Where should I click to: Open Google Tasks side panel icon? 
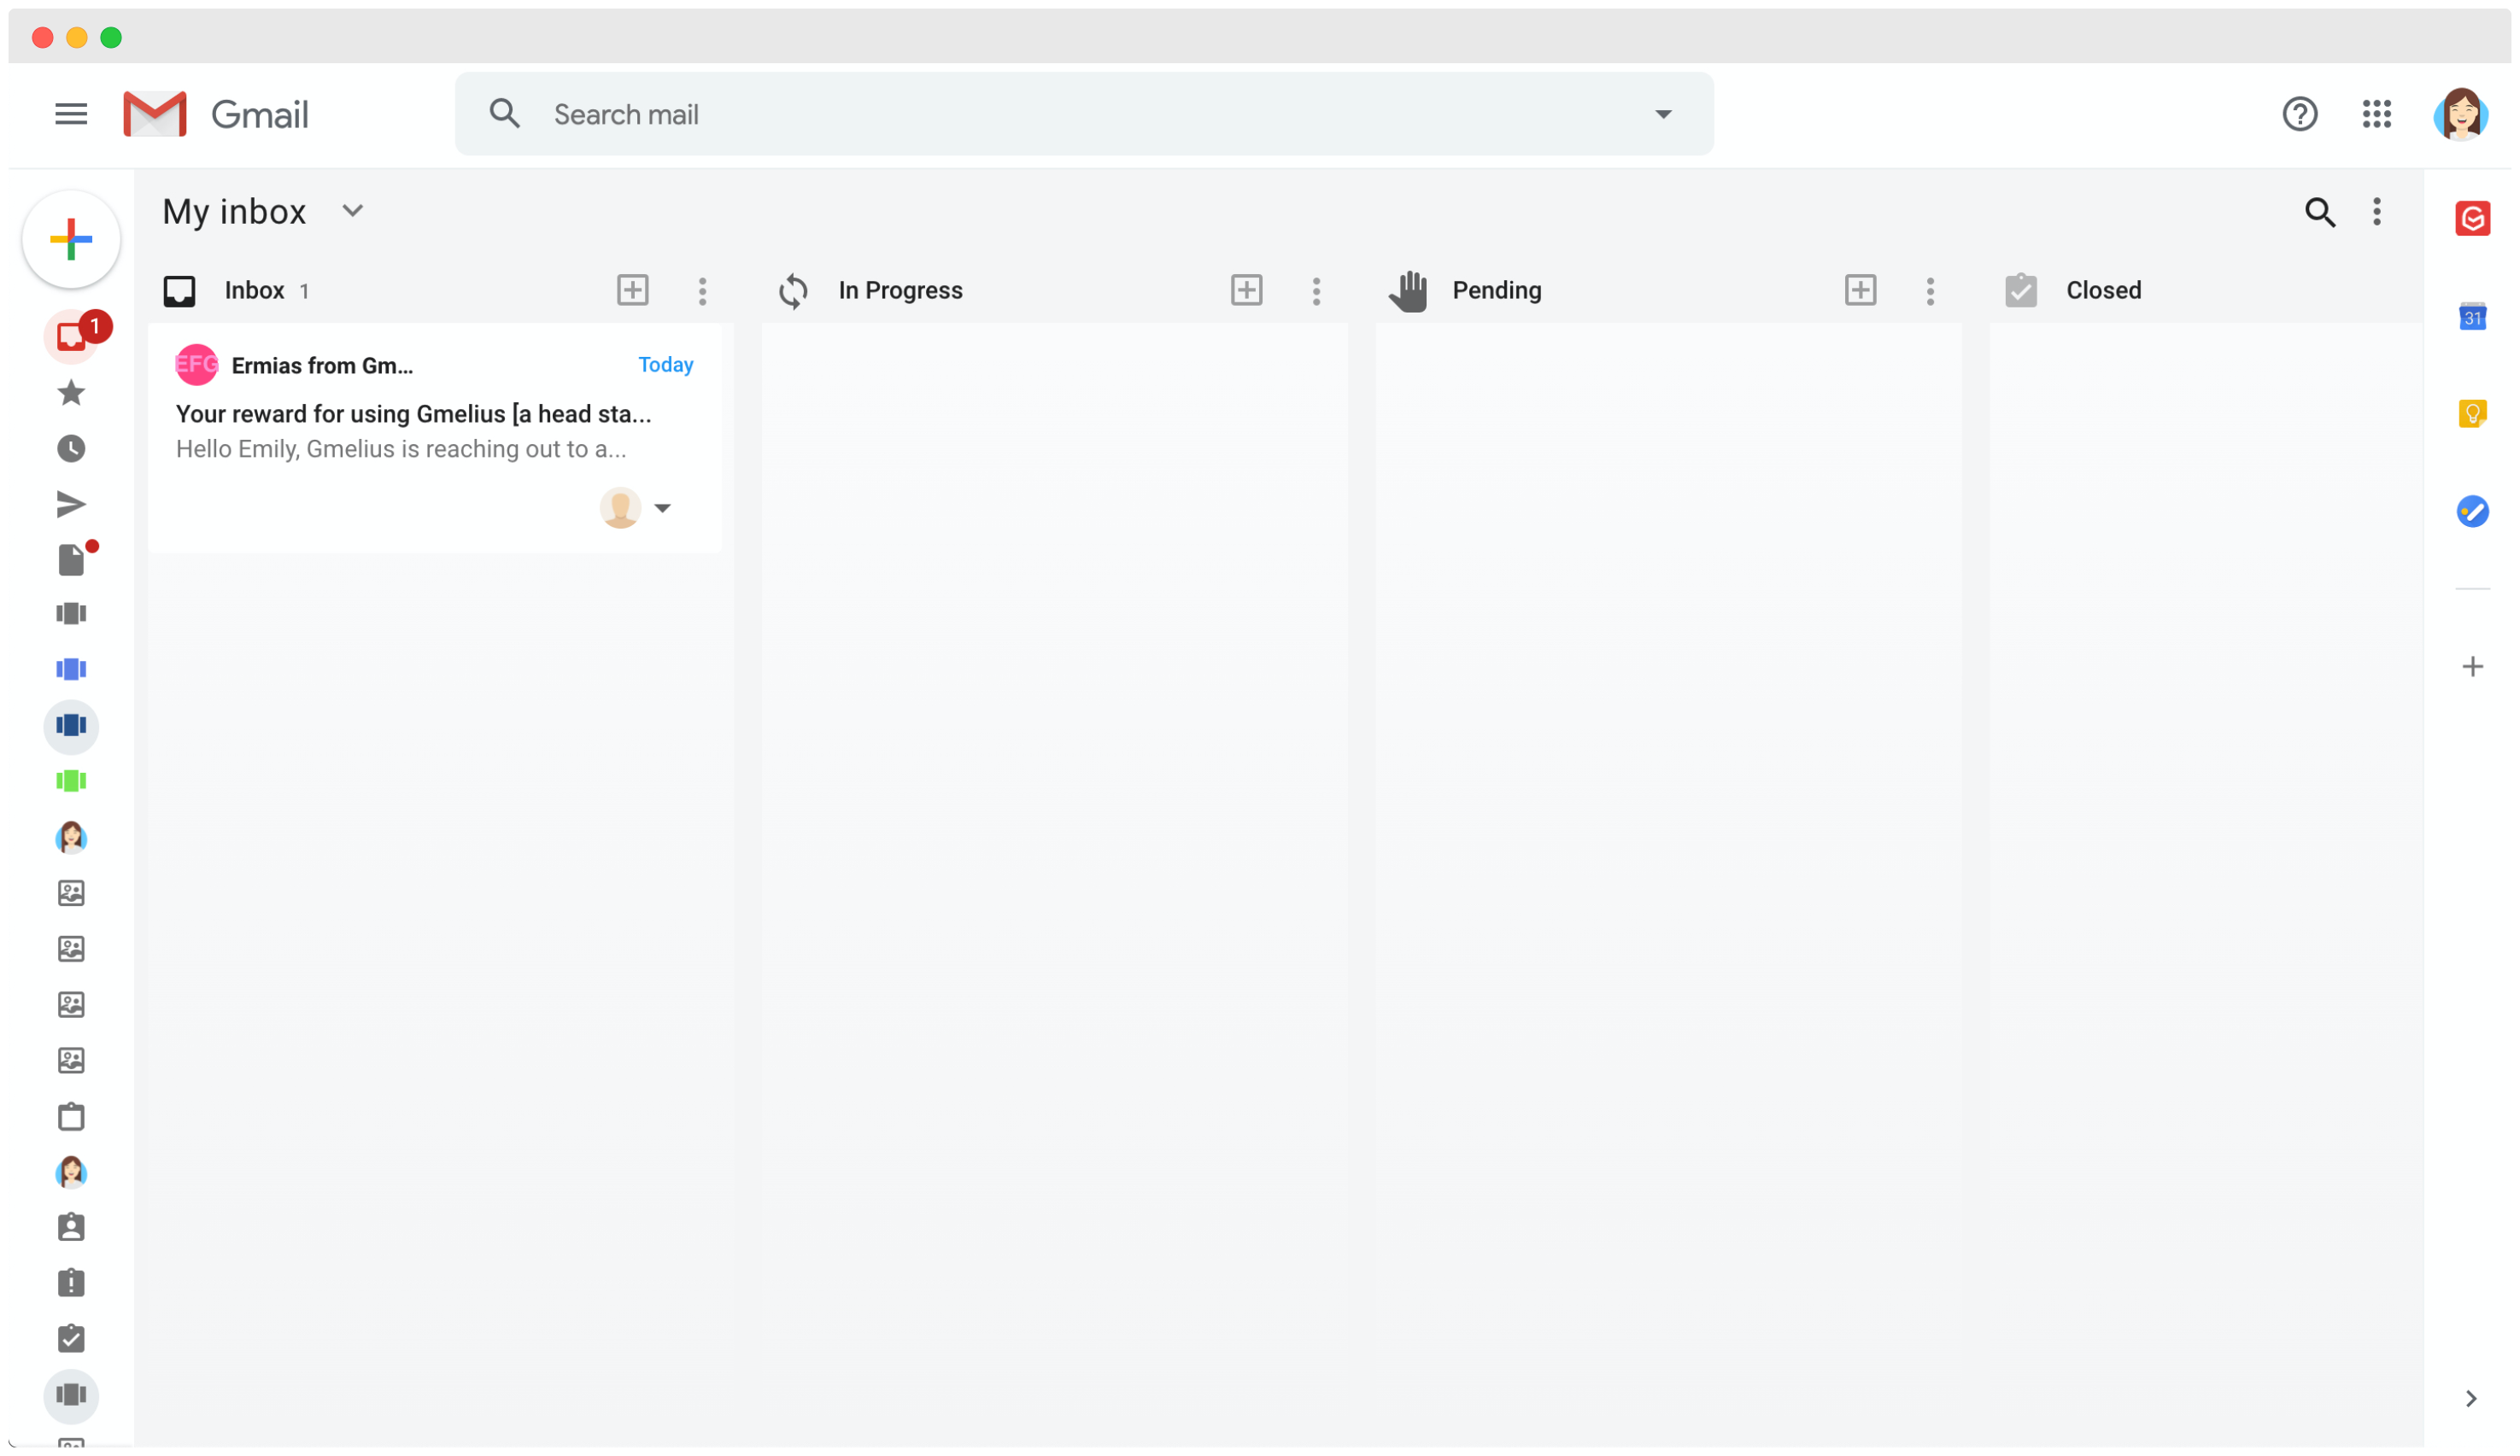point(2472,511)
